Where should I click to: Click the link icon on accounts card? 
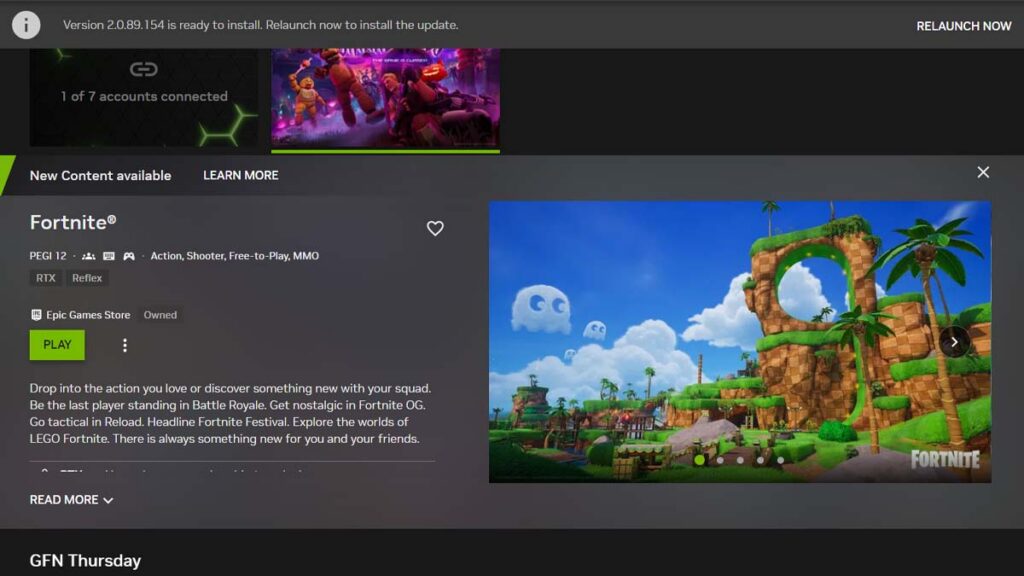coord(144,69)
